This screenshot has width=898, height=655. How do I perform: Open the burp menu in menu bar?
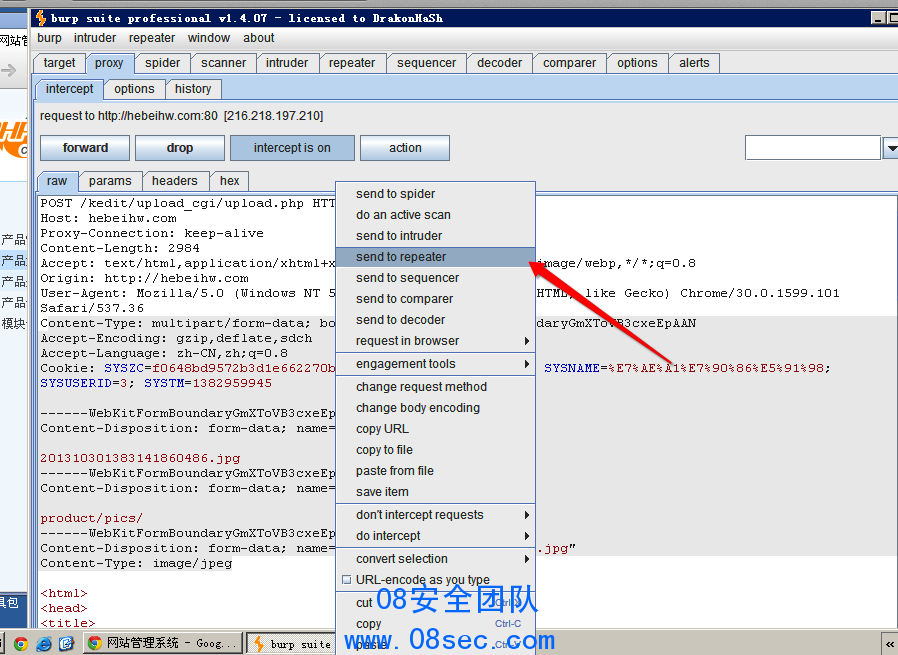click(49, 38)
